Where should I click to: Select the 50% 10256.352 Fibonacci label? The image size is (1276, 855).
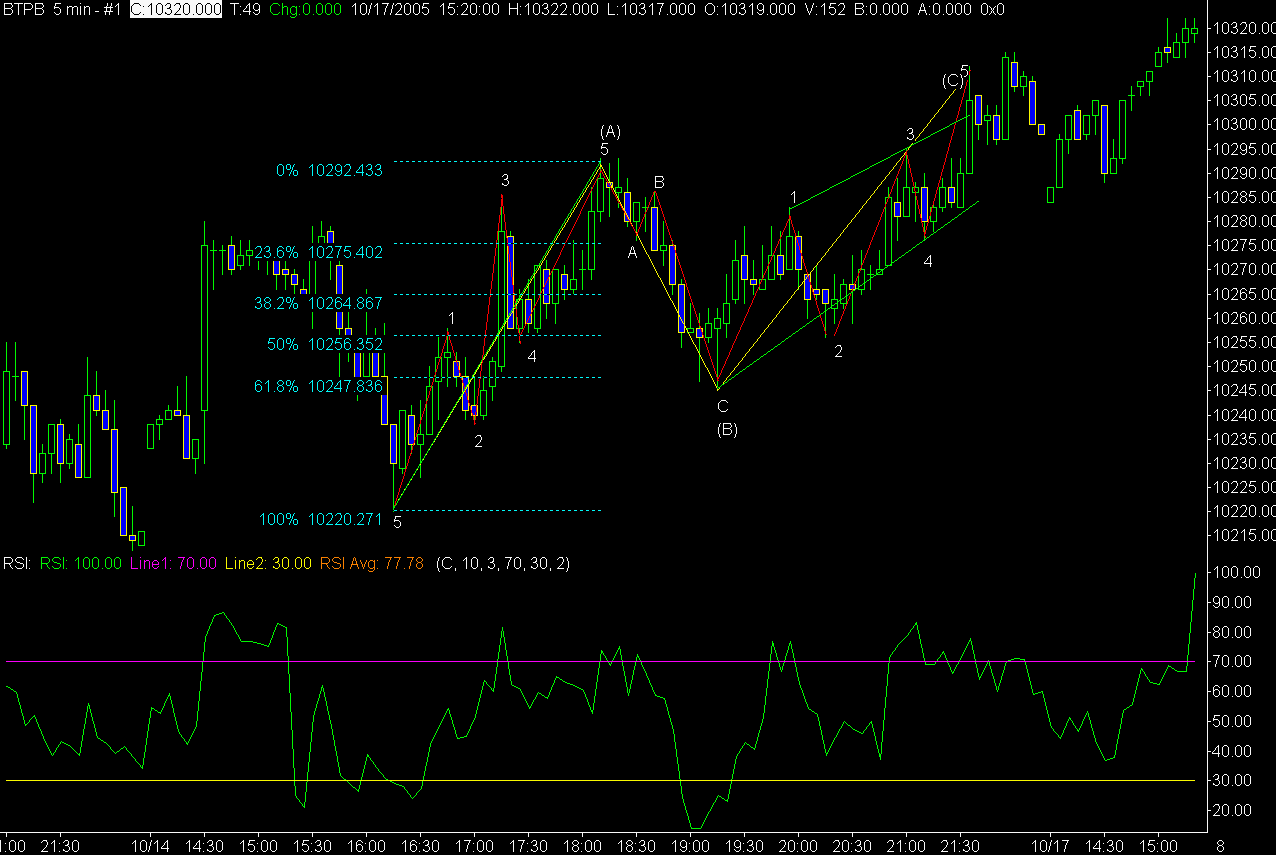pyautogui.click(x=325, y=344)
